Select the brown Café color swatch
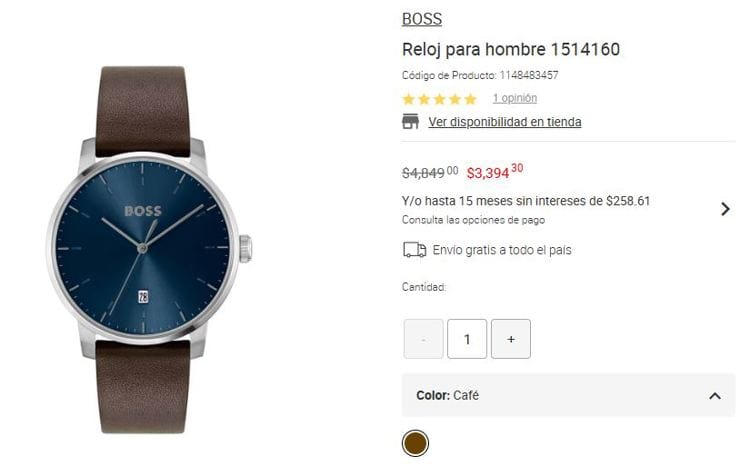This screenshot has height=466, width=750. tap(415, 443)
